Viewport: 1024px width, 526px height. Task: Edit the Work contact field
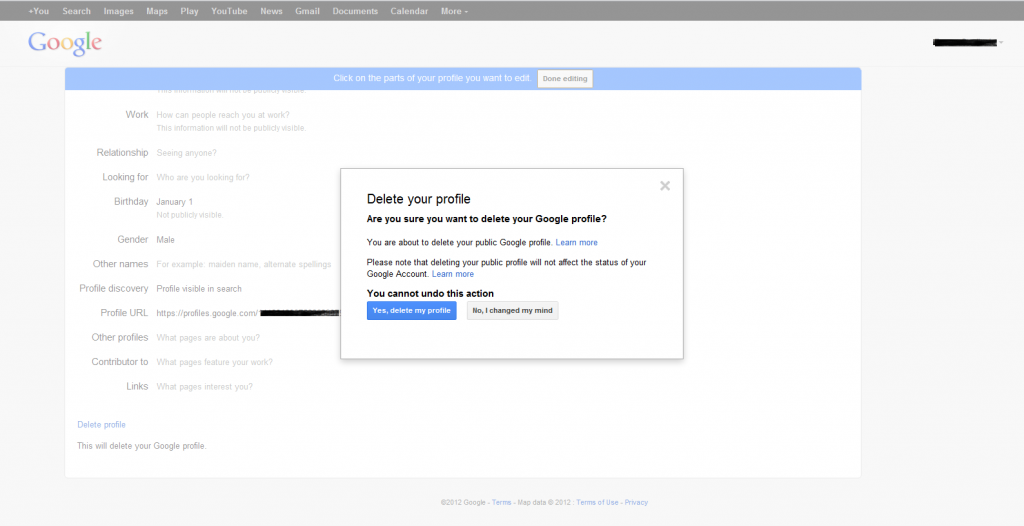pyautogui.click(x=223, y=115)
